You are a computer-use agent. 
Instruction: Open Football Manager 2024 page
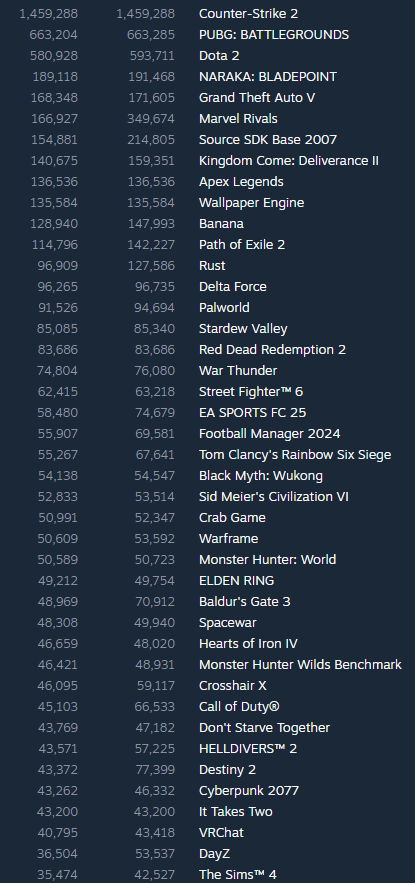(x=269, y=434)
